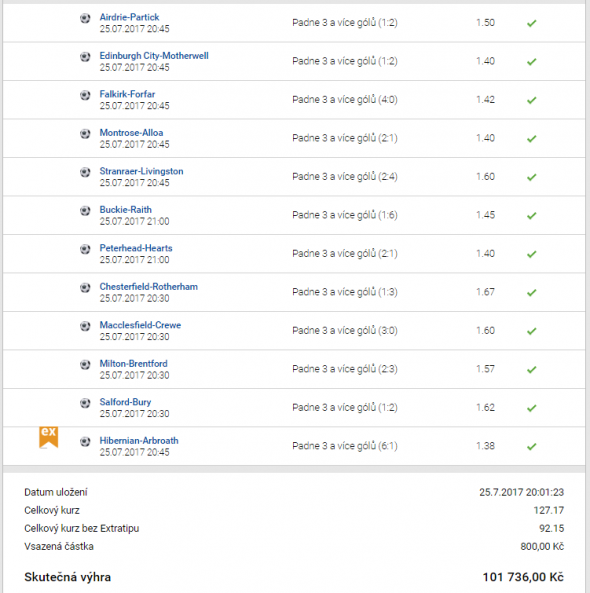Click the green checkmark for Hibernian-Arbroath
The height and width of the screenshot is (593, 590).
[x=531, y=447]
